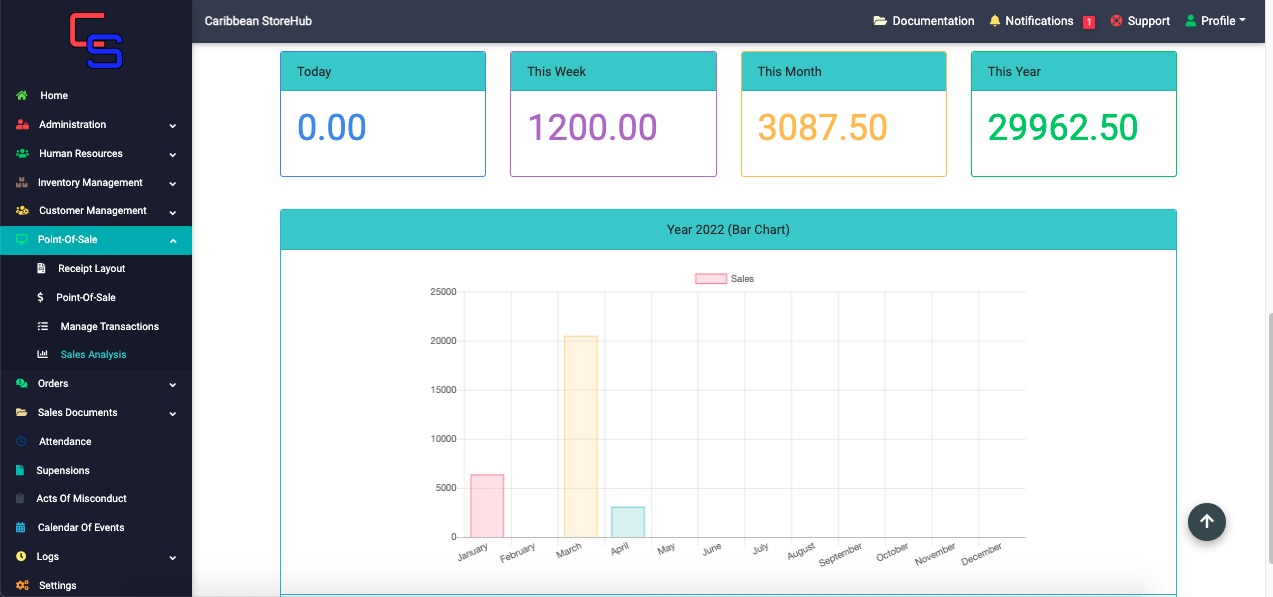Viewport: 1273px width, 597px height.
Task: Expand the Administration submenu chevron
Action: [173, 125]
